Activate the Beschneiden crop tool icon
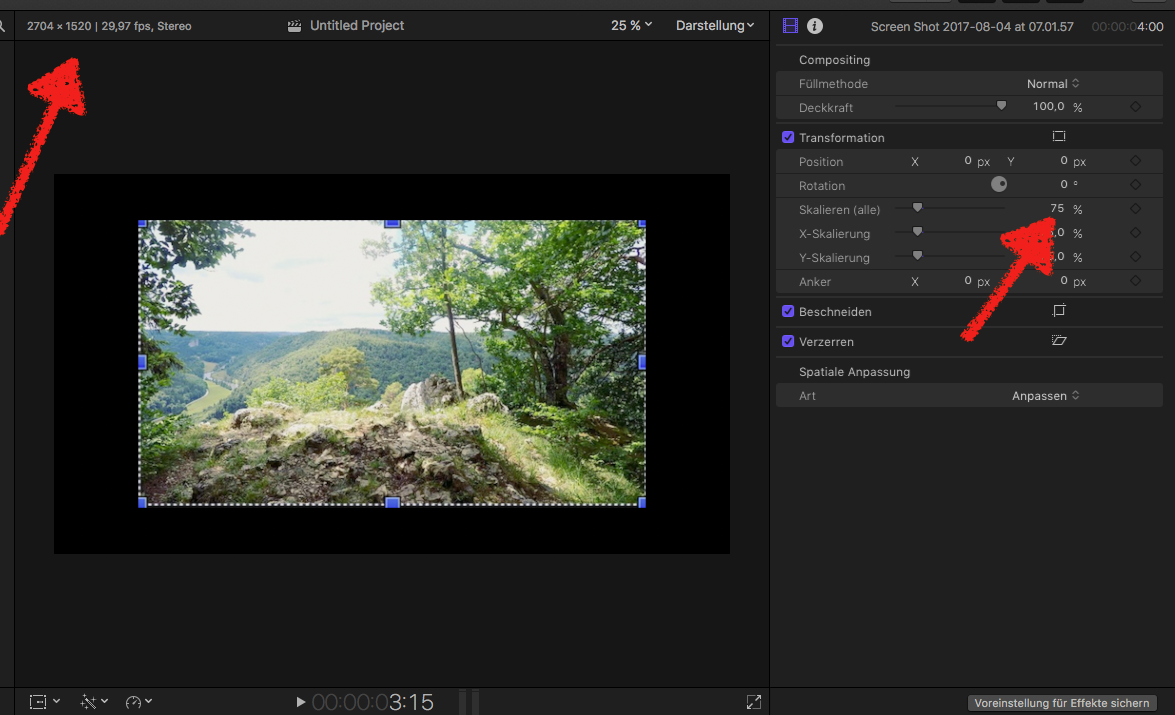The width and height of the screenshot is (1175, 715). [1059, 311]
